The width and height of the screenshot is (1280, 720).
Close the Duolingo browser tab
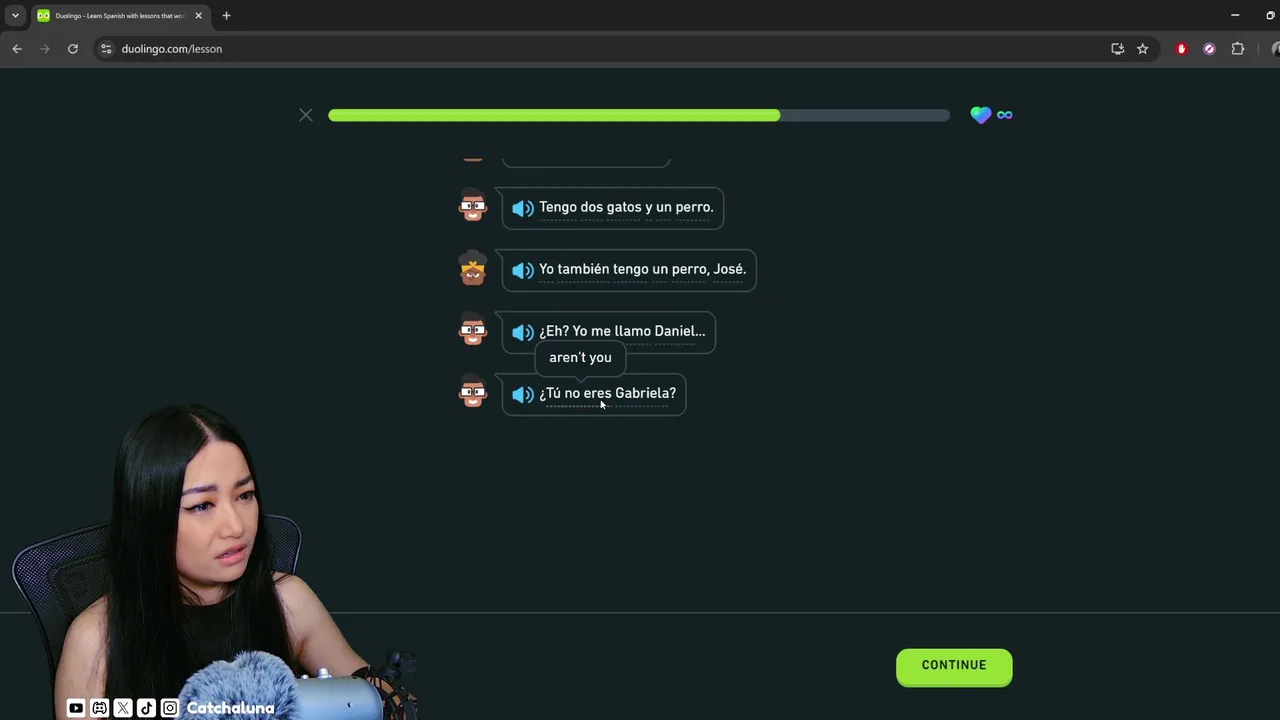(198, 15)
